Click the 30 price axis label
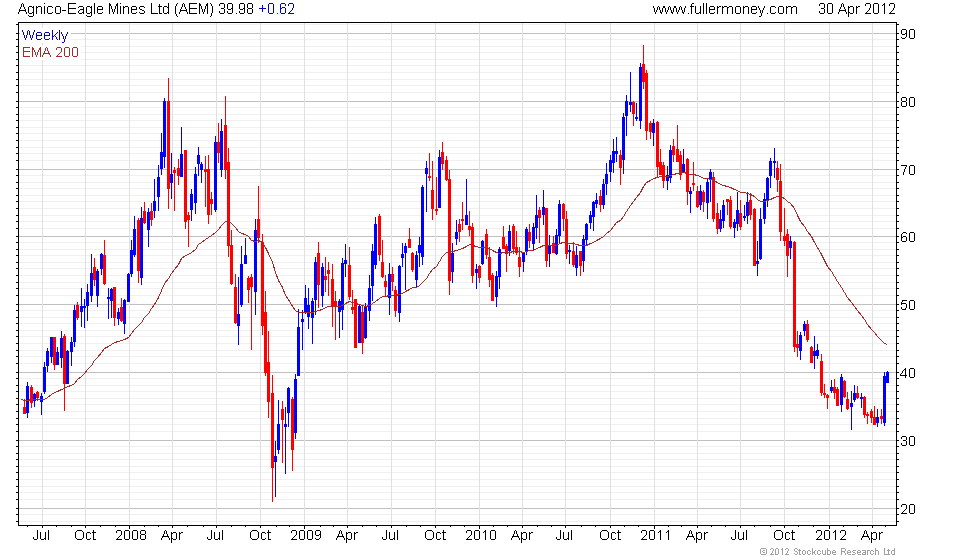Viewport: 980px width, 560px height. pos(908,441)
